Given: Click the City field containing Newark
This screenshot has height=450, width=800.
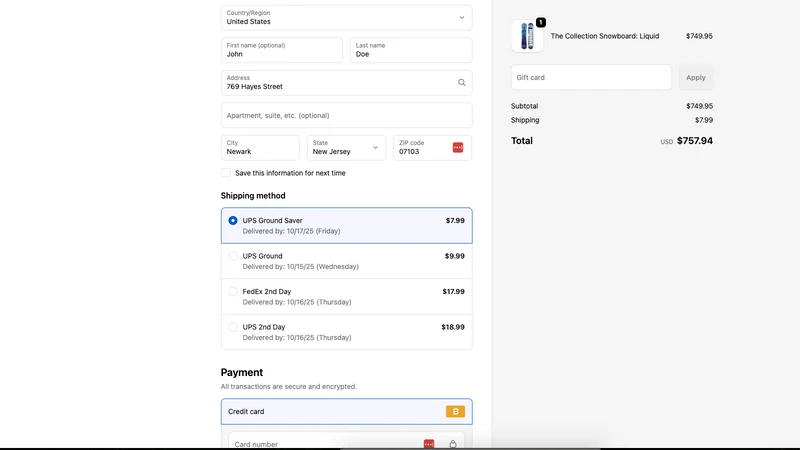Looking at the screenshot, I should click(x=260, y=147).
